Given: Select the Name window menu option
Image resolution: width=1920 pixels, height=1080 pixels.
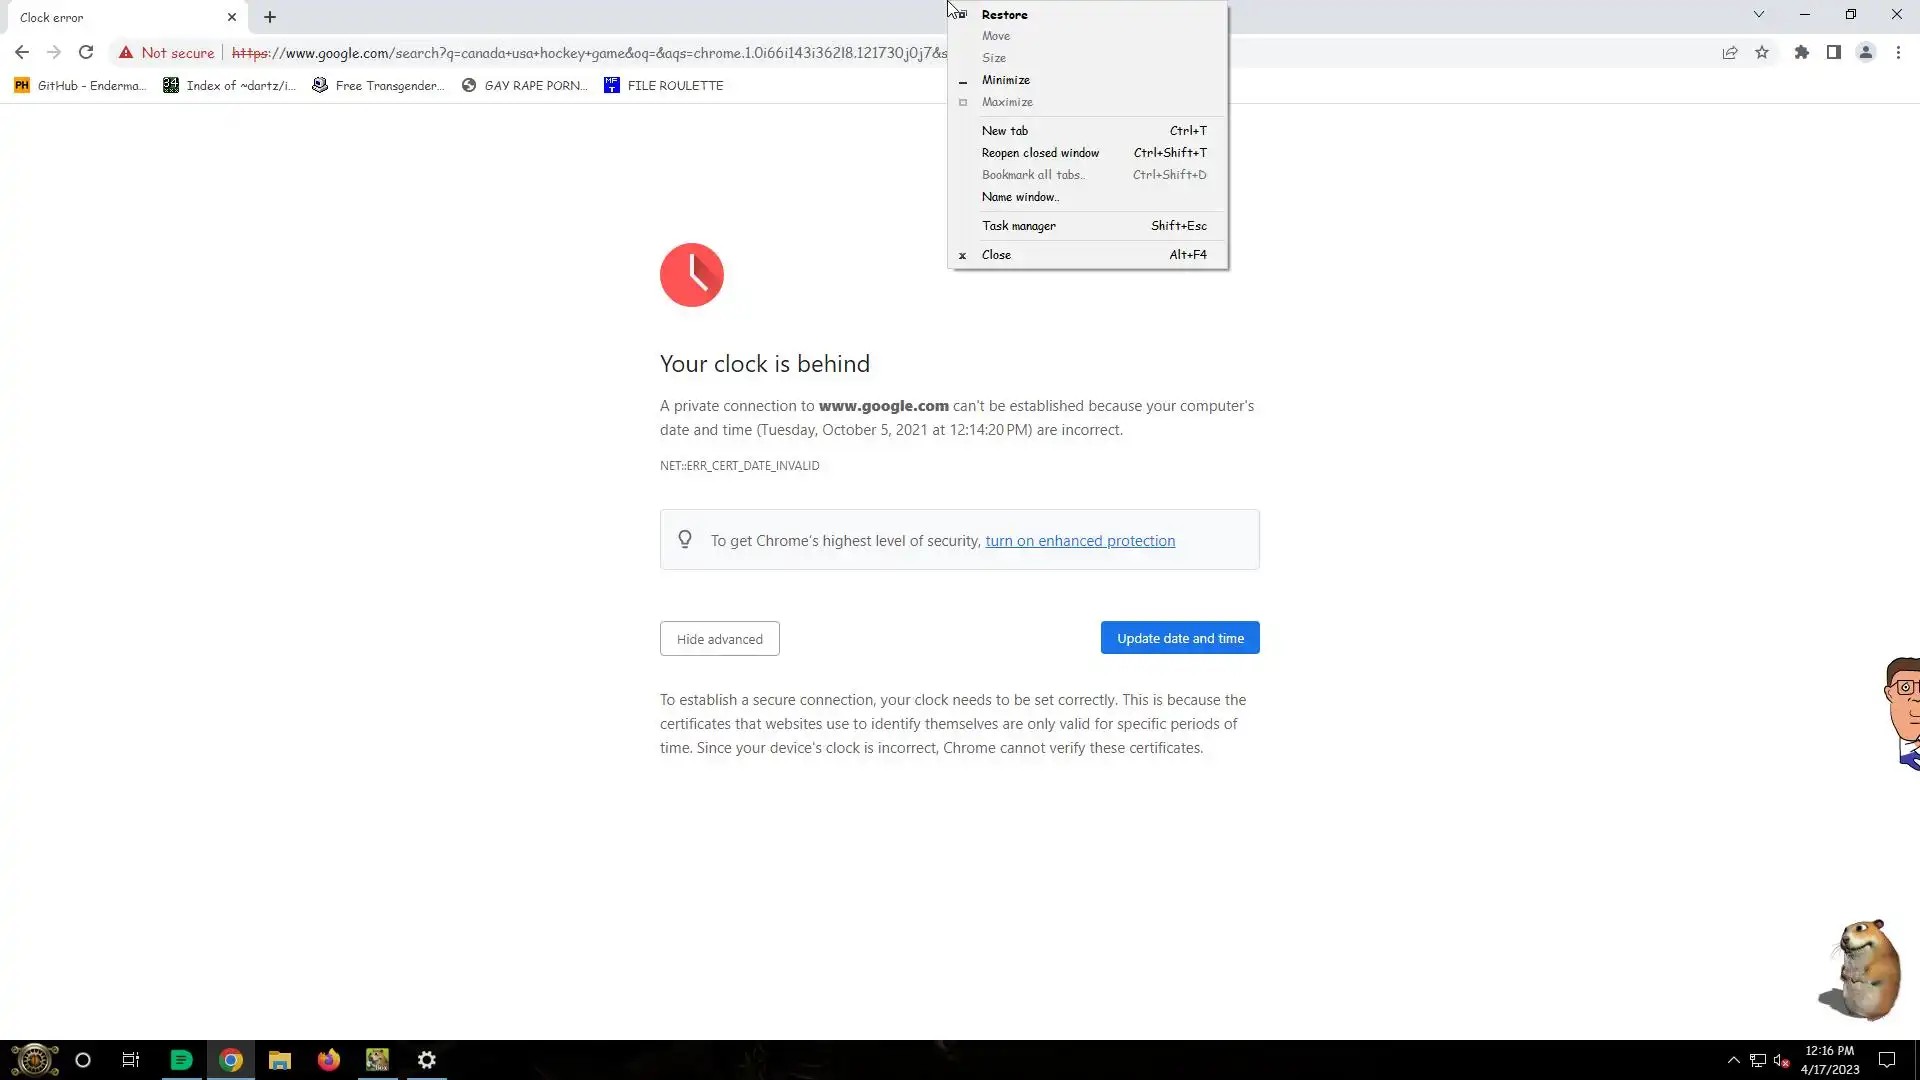Looking at the screenshot, I should tap(1019, 197).
